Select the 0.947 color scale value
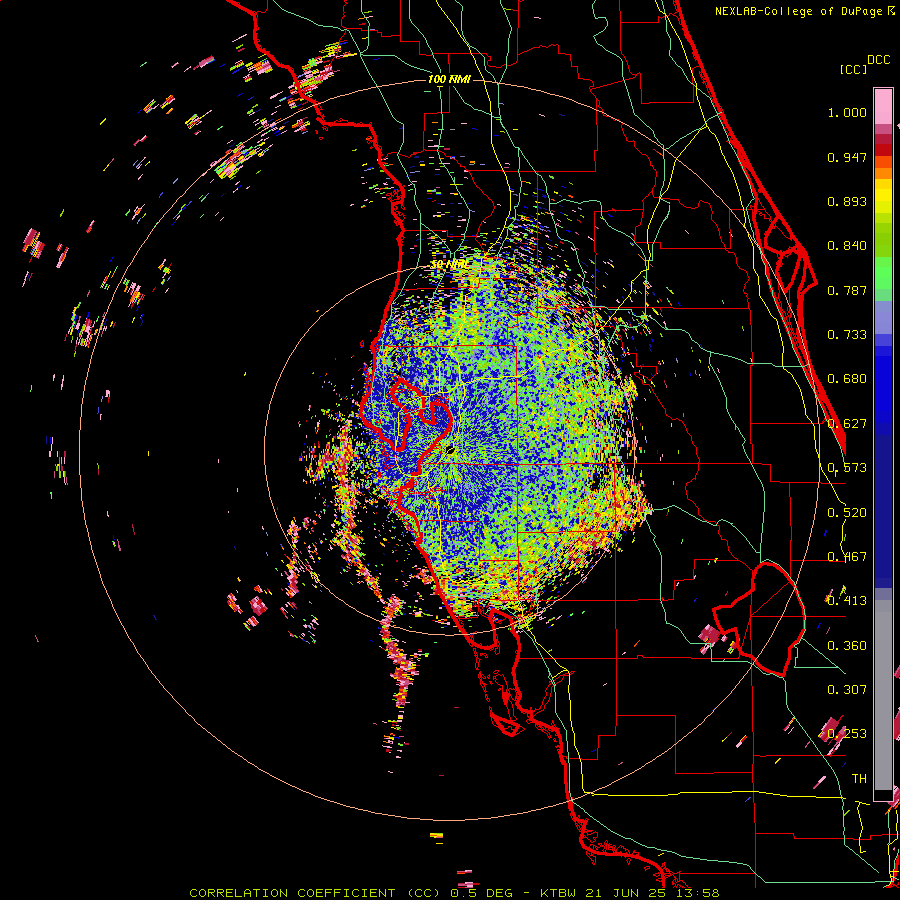This screenshot has height=900, width=900. click(x=847, y=157)
